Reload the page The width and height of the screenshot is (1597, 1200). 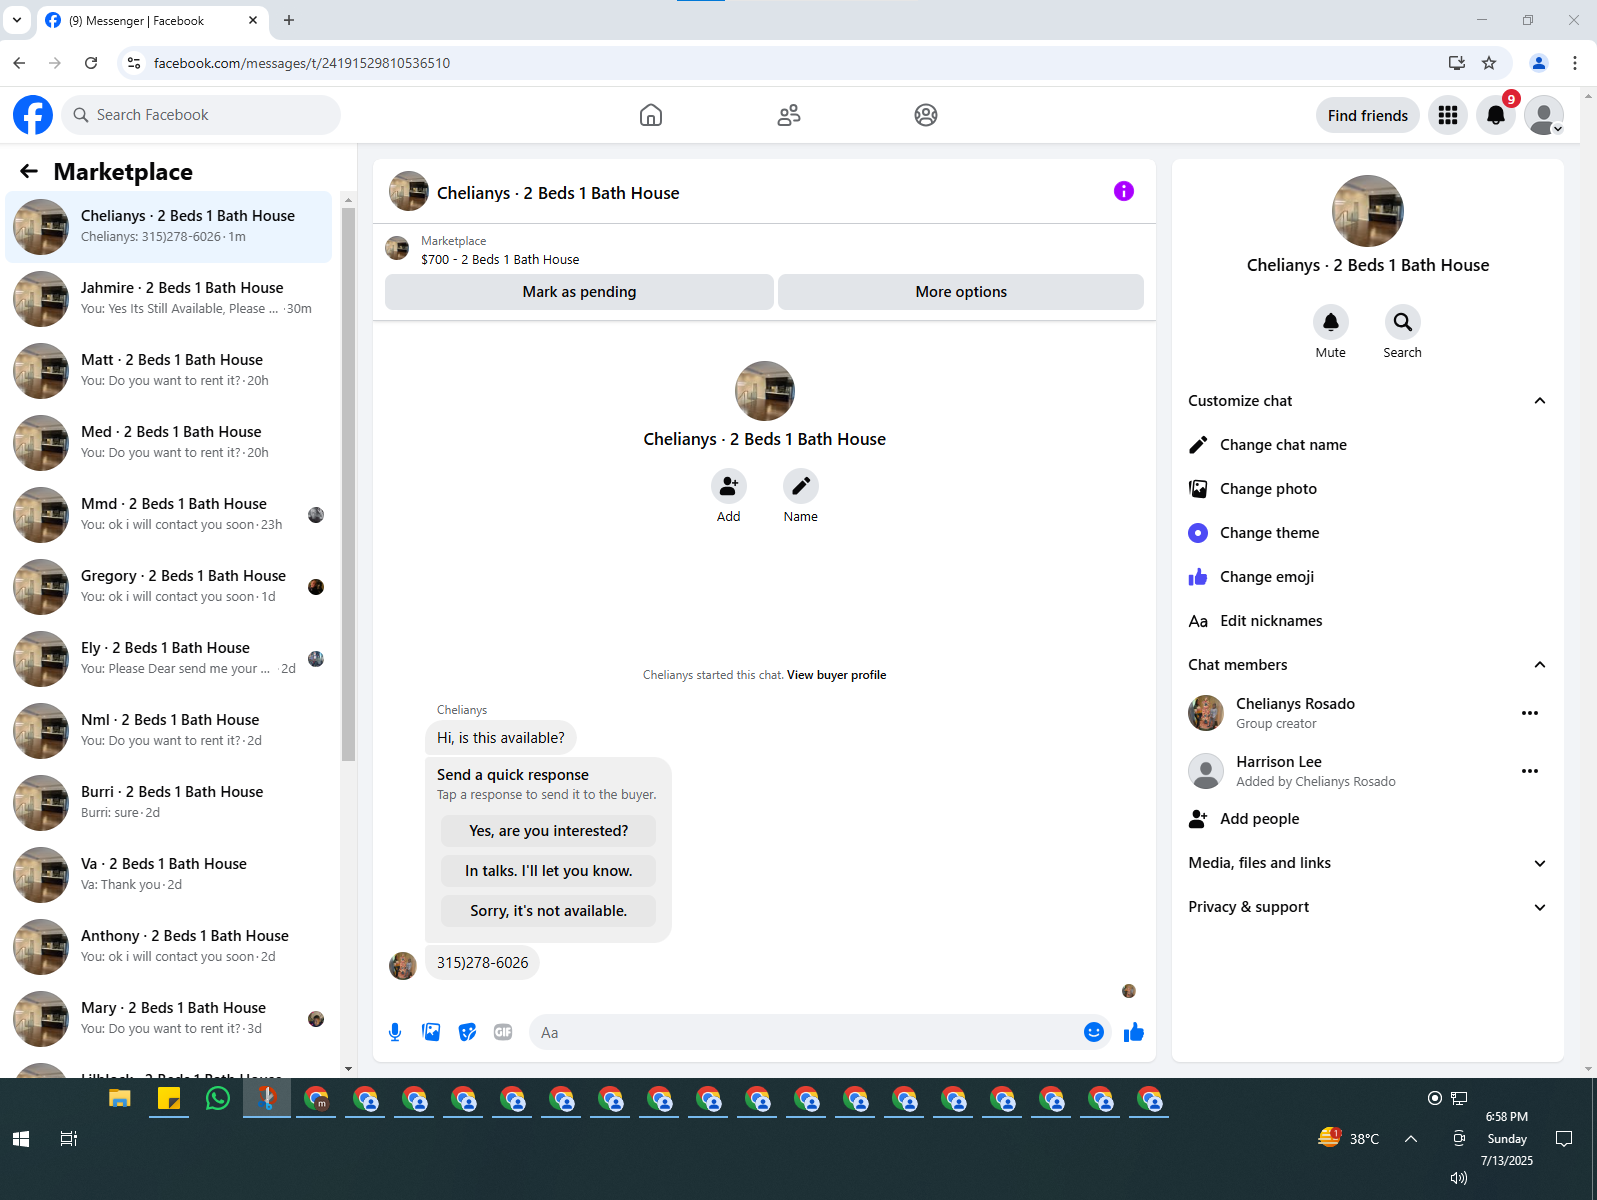91,63
